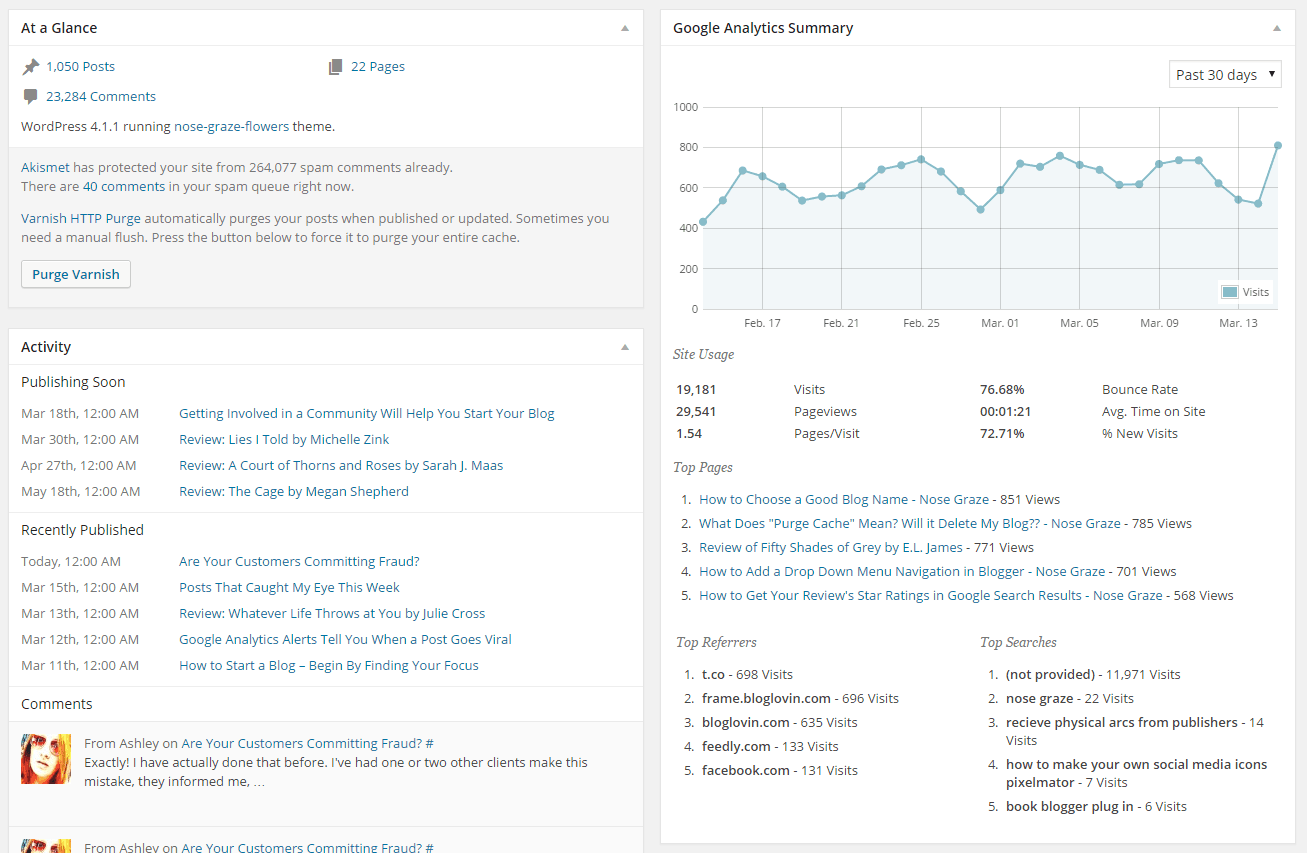Open Posts That Caught My Eye This Week
The image size is (1307, 853).
[x=289, y=587]
